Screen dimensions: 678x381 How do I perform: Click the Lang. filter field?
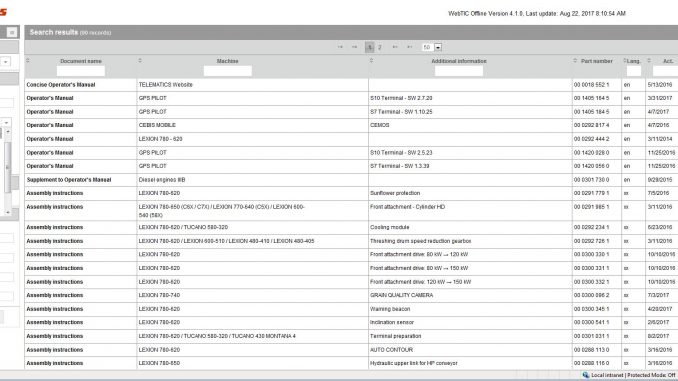pyautogui.click(x=633, y=71)
